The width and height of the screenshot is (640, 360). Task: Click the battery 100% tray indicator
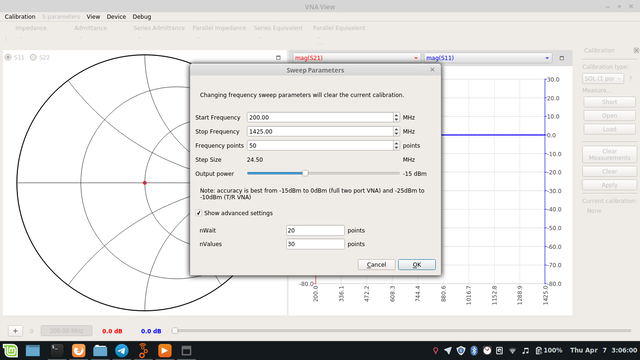tap(549, 350)
